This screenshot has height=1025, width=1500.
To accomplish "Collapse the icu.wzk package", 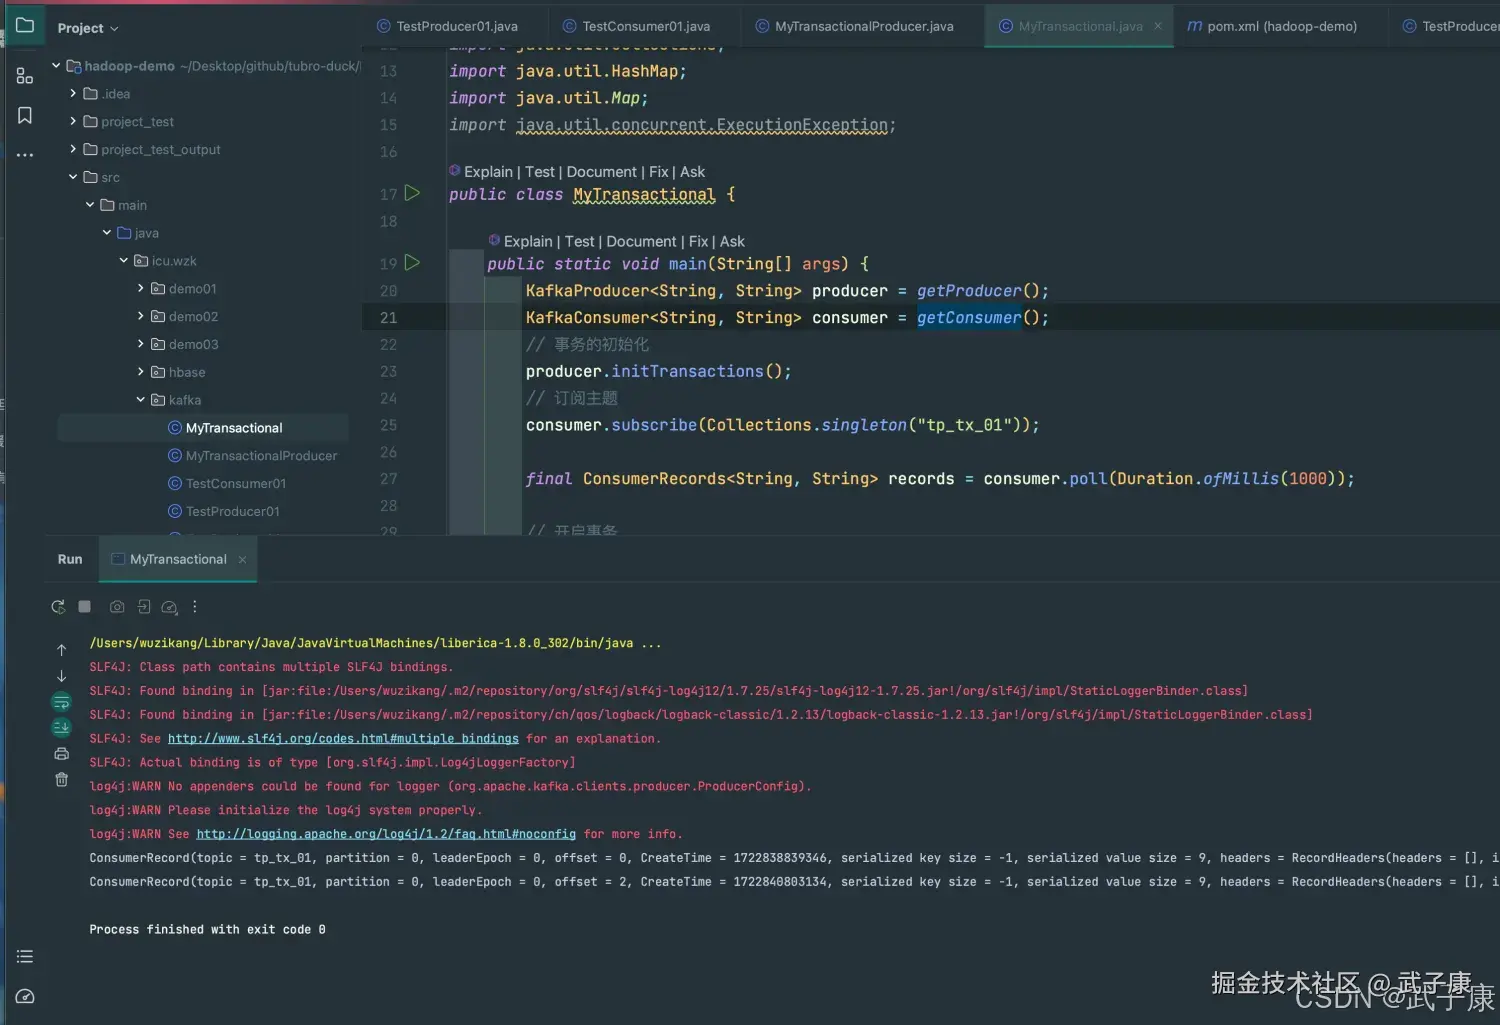I will (124, 260).
